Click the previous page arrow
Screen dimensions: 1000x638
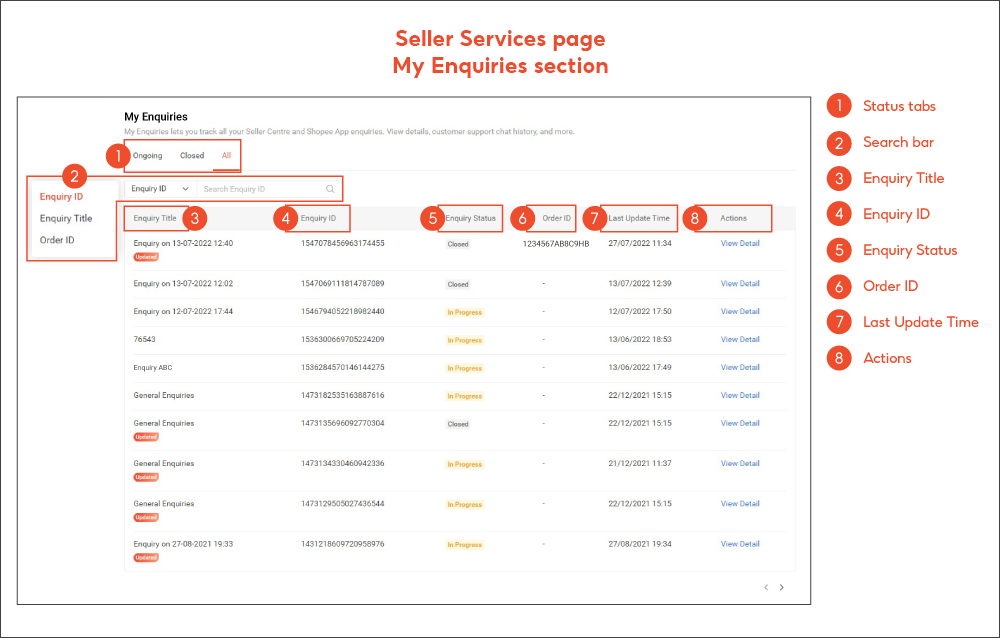(x=766, y=589)
